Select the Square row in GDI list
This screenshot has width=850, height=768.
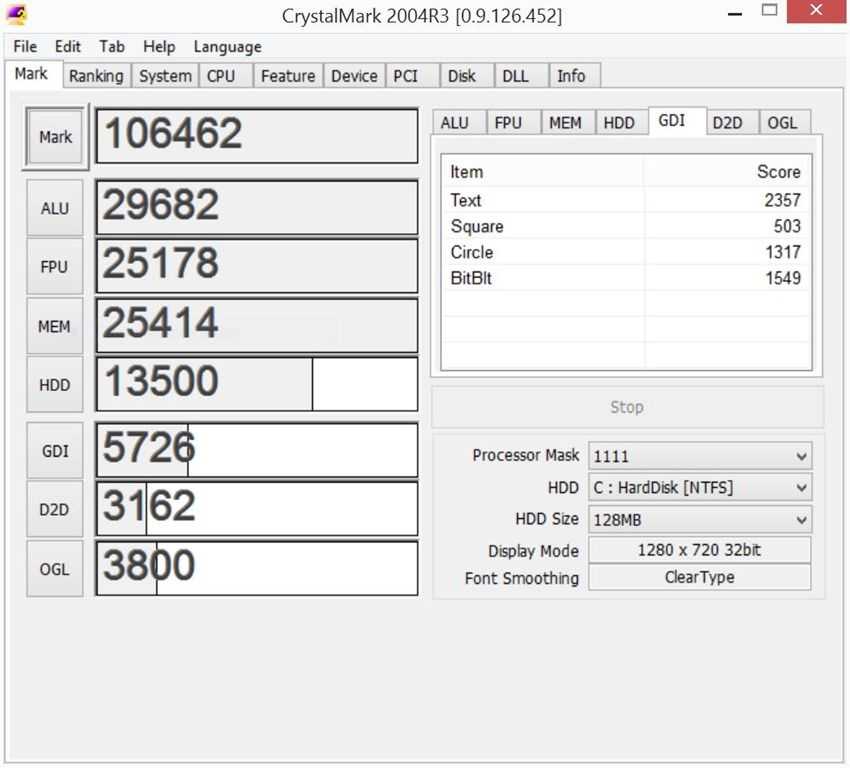coord(627,226)
